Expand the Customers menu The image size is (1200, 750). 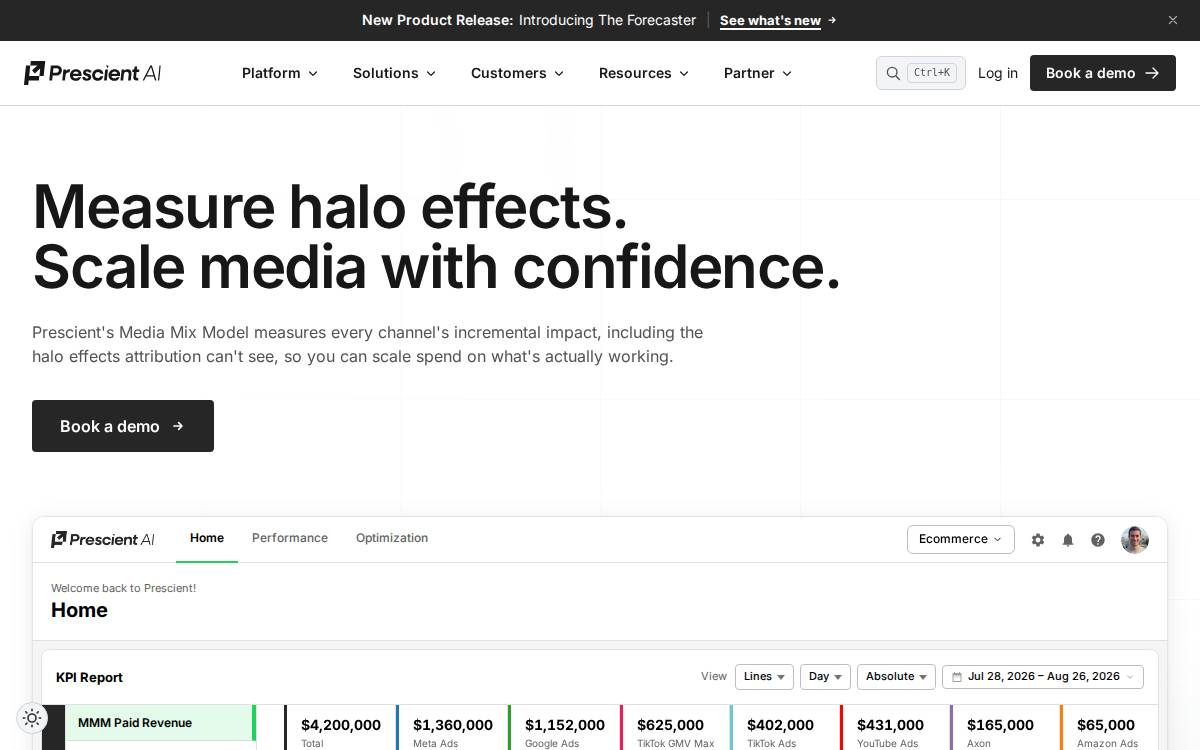click(517, 73)
